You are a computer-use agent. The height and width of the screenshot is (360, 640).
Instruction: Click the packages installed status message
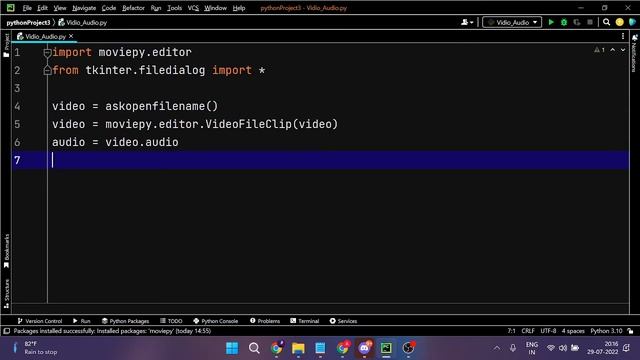tap(112, 331)
